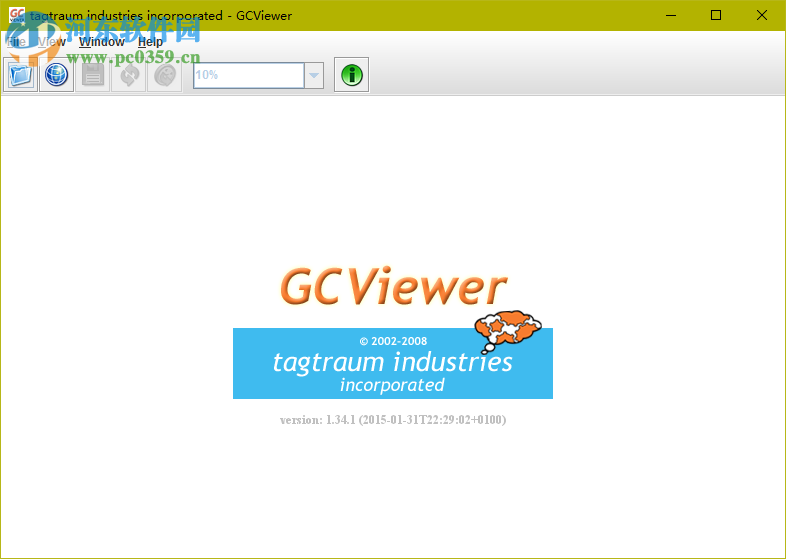The image size is (786, 559).
Task: Show about info with green i icon
Action: [x=352, y=75]
